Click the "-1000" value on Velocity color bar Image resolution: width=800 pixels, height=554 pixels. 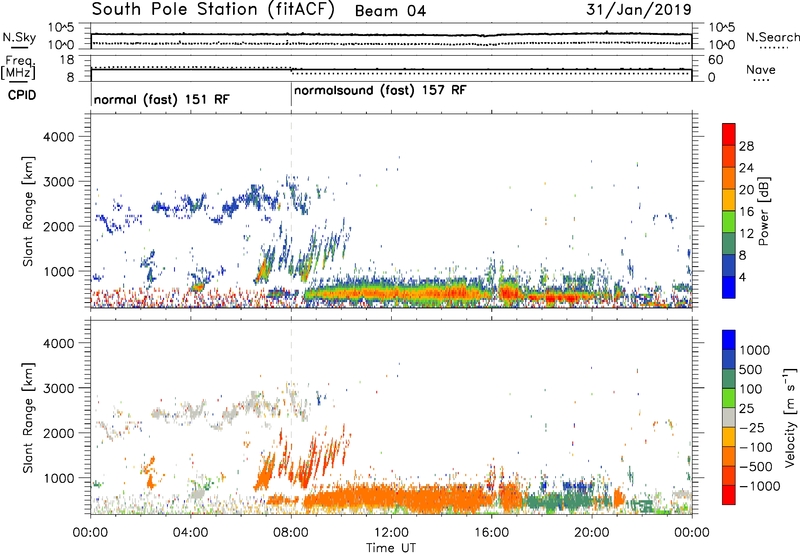759,486
